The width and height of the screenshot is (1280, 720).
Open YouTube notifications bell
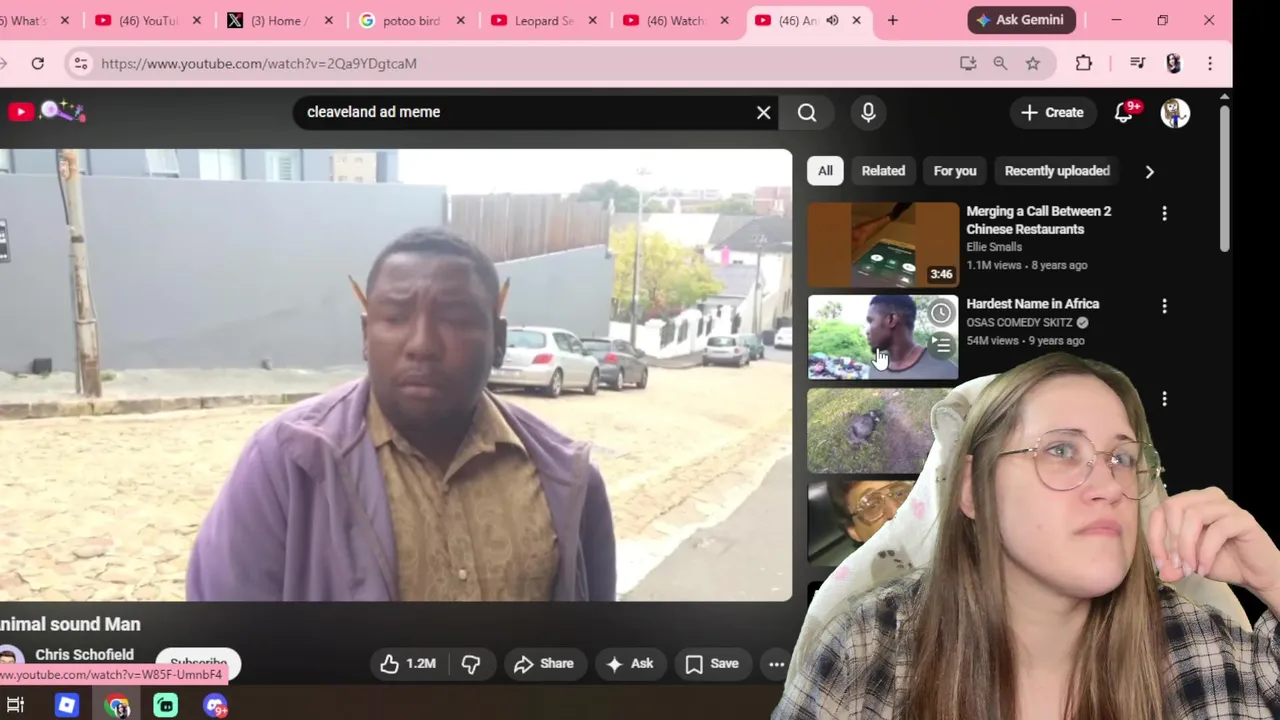coord(1124,112)
